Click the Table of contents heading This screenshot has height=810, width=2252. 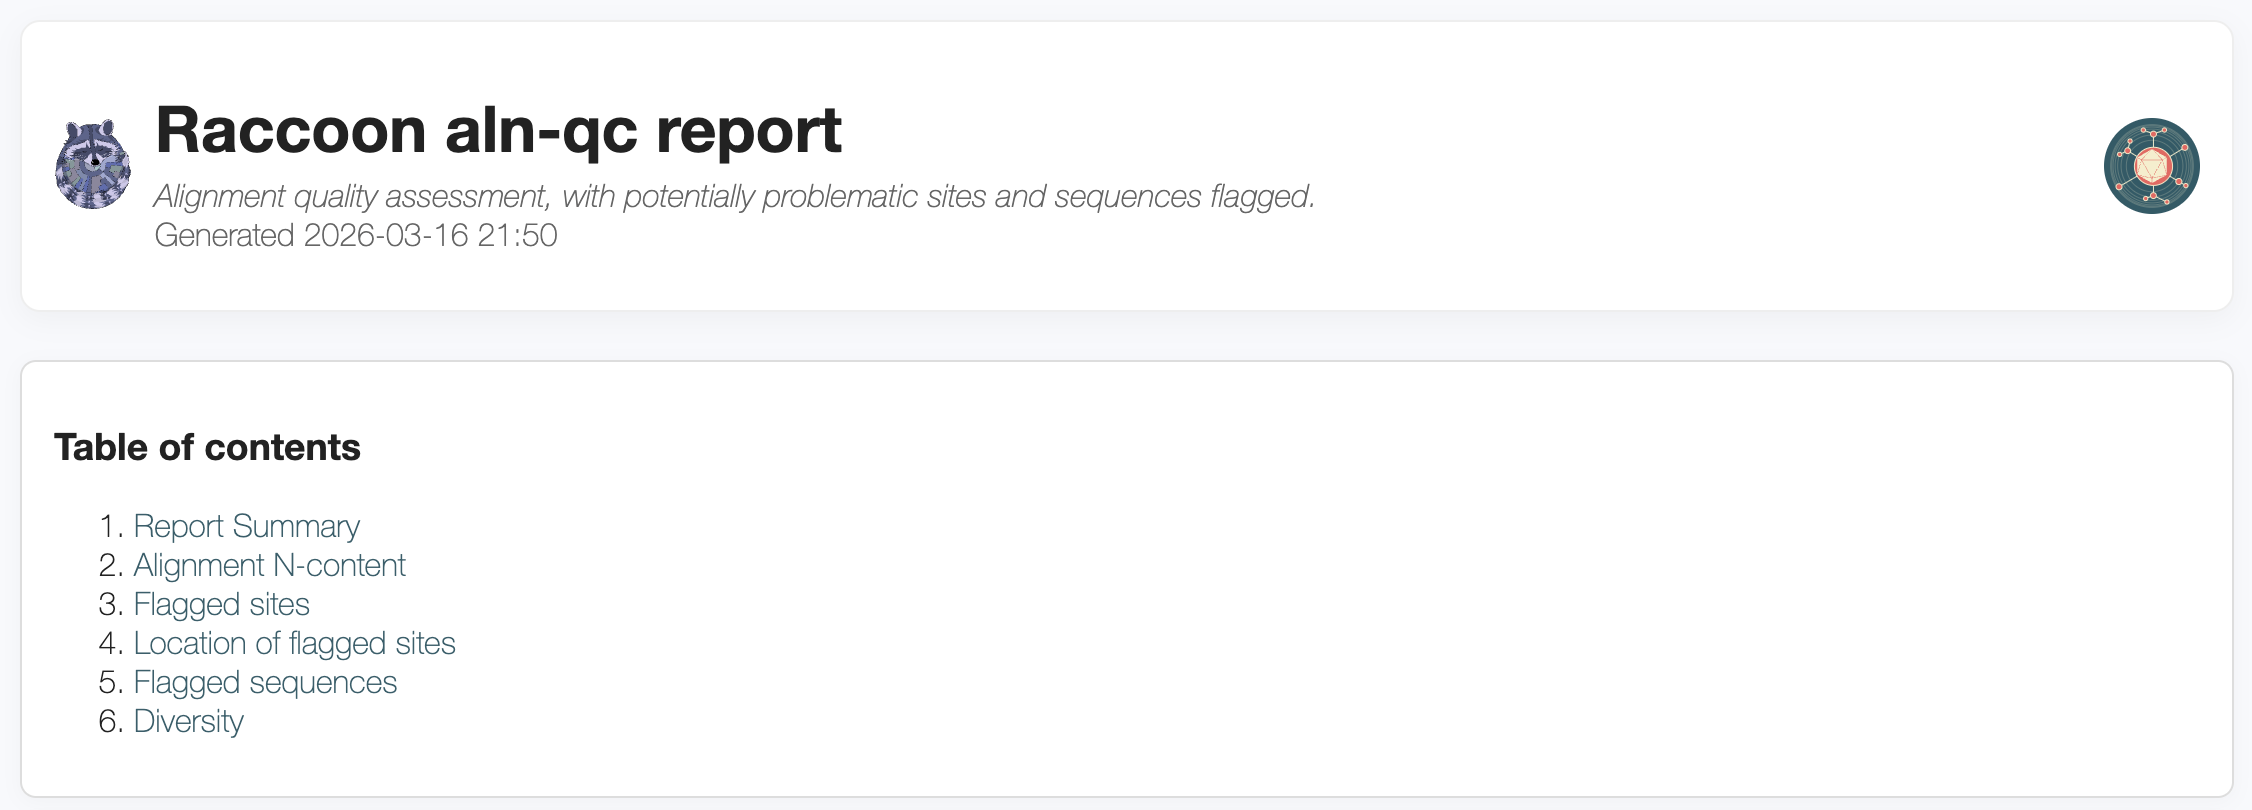(207, 447)
